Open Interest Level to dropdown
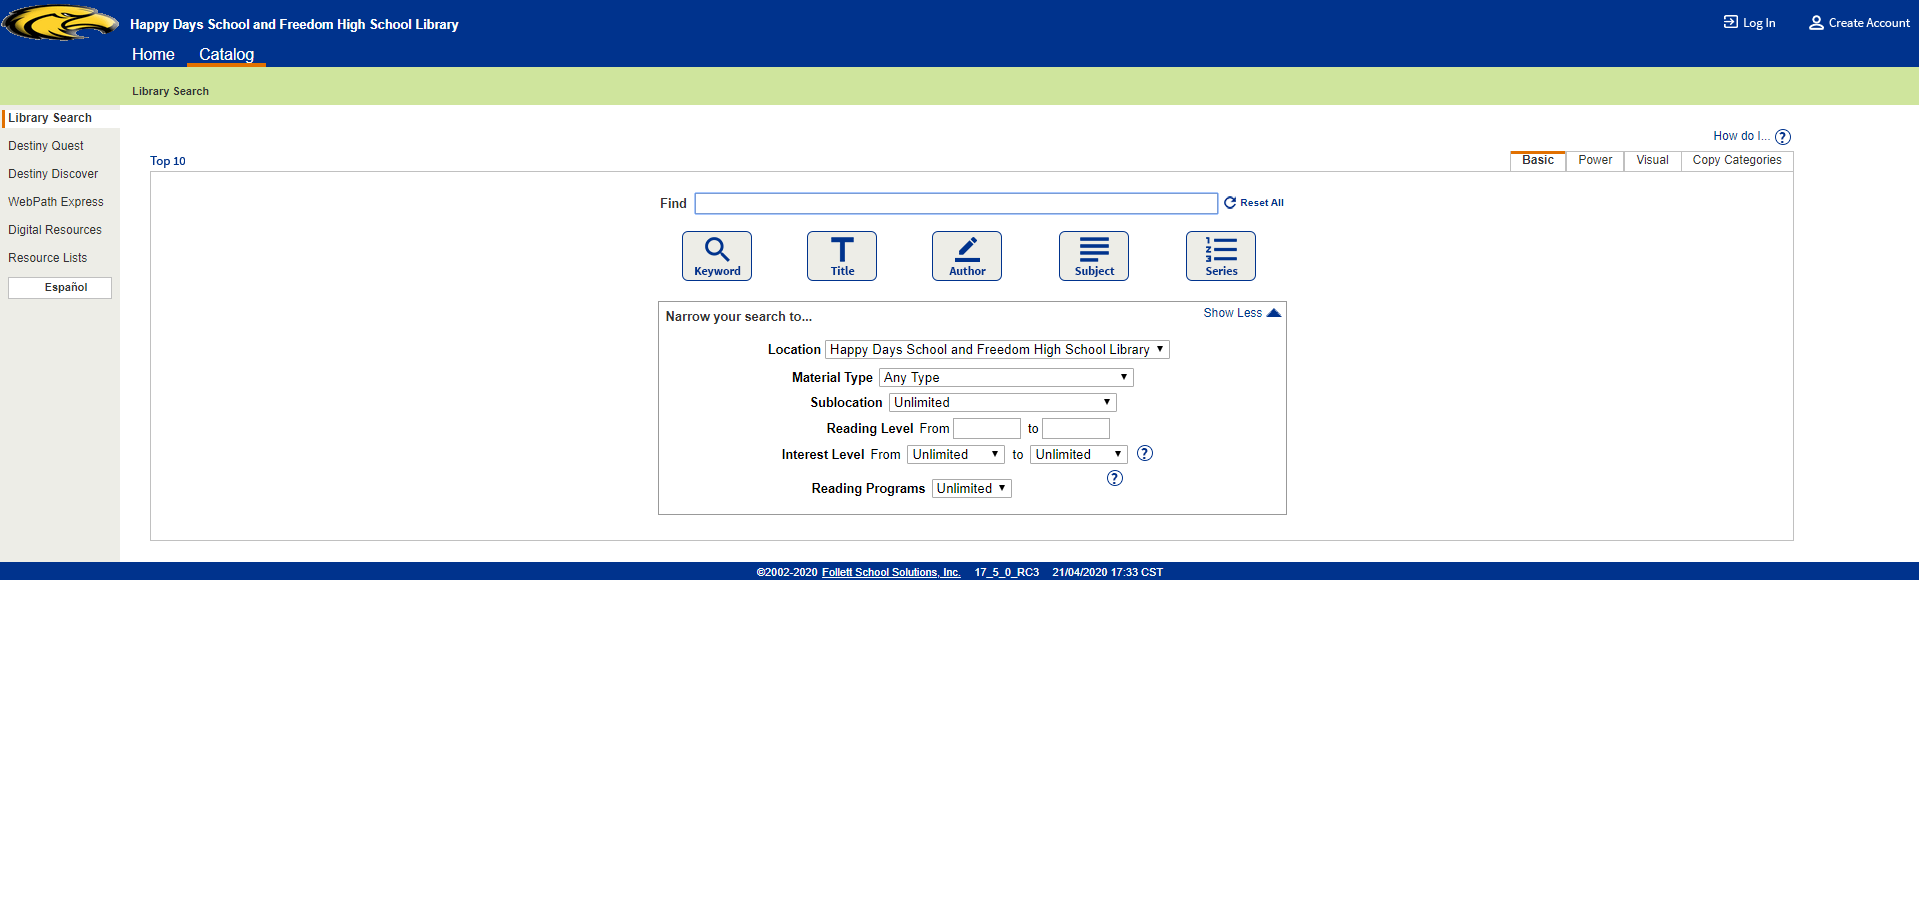 (1079, 455)
